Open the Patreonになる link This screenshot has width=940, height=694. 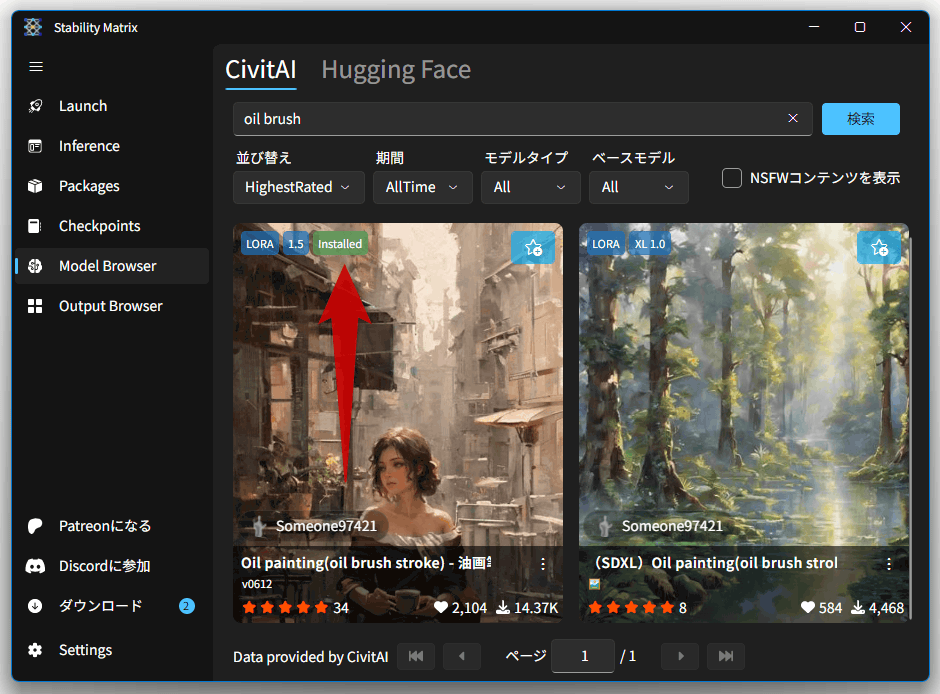pos(112,526)
